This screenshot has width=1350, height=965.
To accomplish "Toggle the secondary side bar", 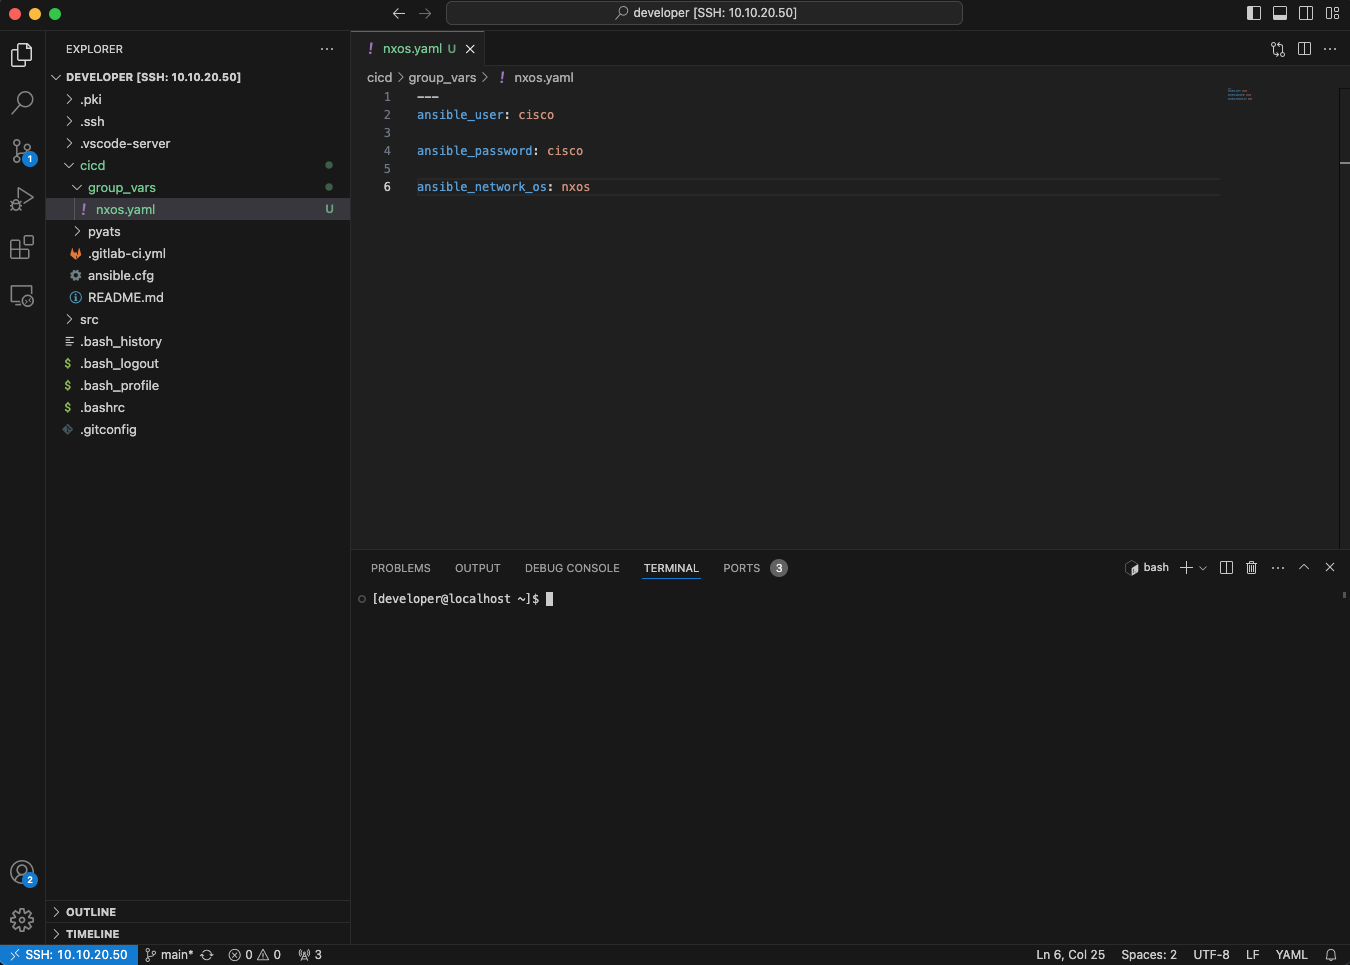I will click(1306, 13).
